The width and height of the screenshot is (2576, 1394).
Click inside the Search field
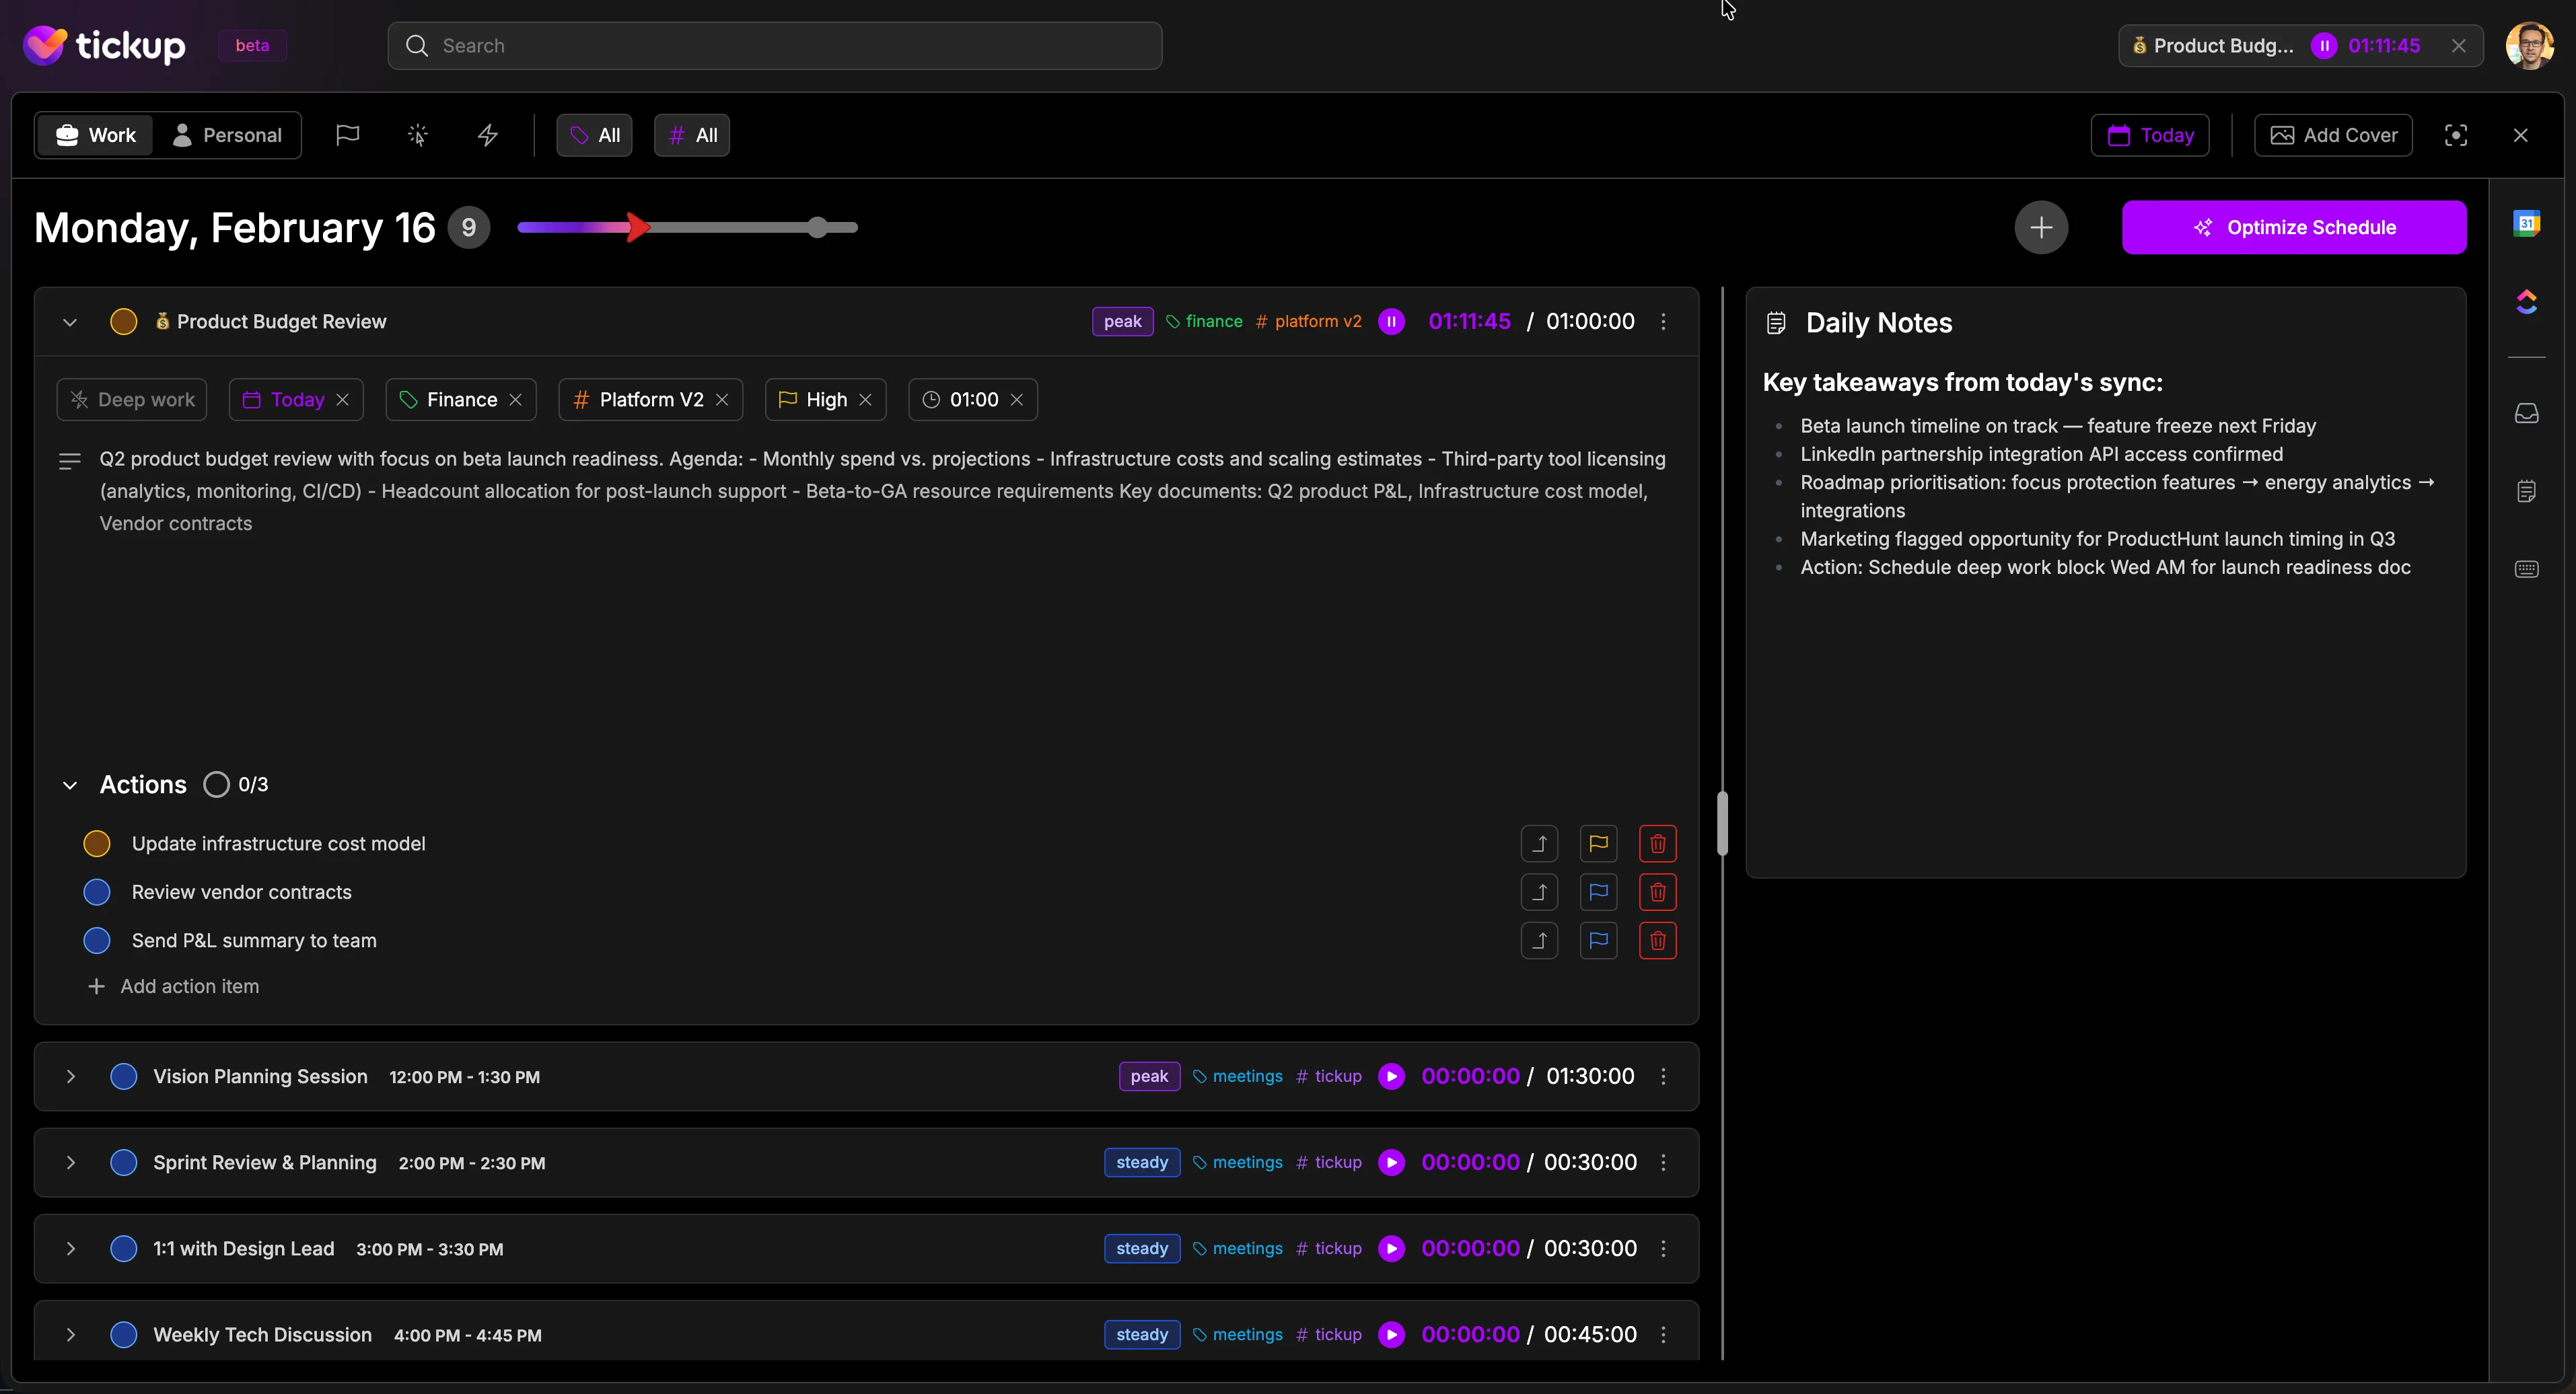pos(774,45)
